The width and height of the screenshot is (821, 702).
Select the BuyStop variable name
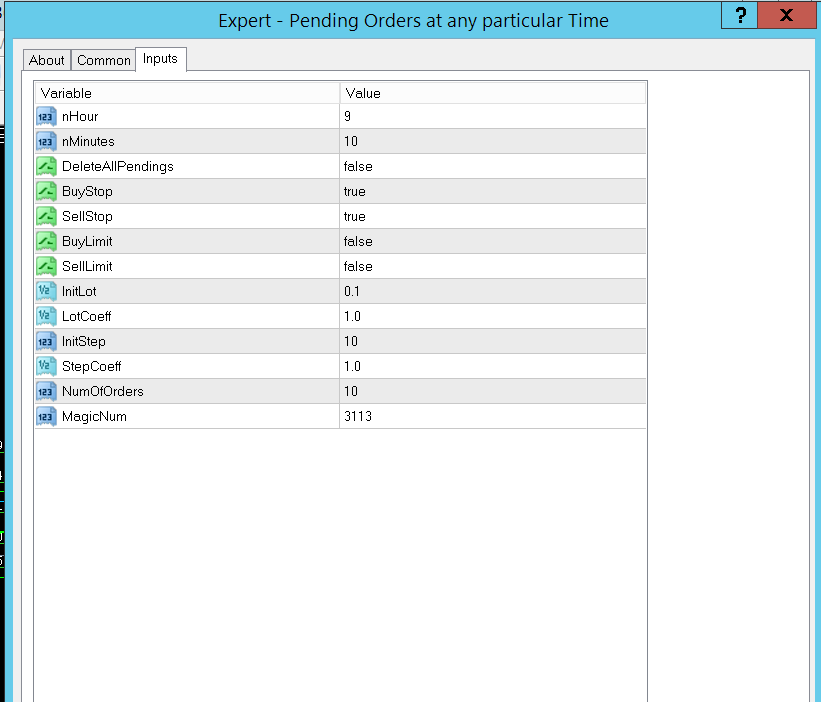pyautogui.click(x=87, y=192)
